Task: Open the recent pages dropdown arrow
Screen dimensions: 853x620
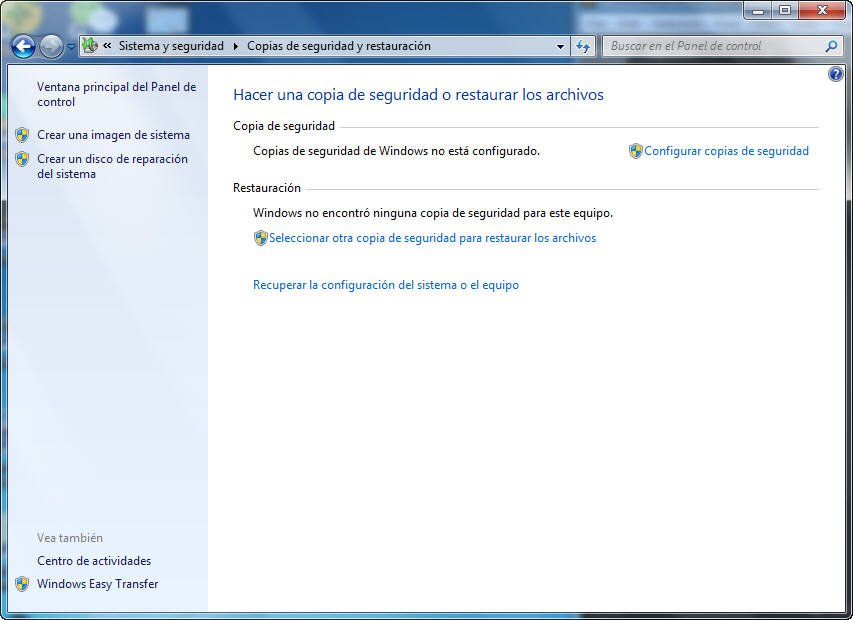Action: pos(71,47)
